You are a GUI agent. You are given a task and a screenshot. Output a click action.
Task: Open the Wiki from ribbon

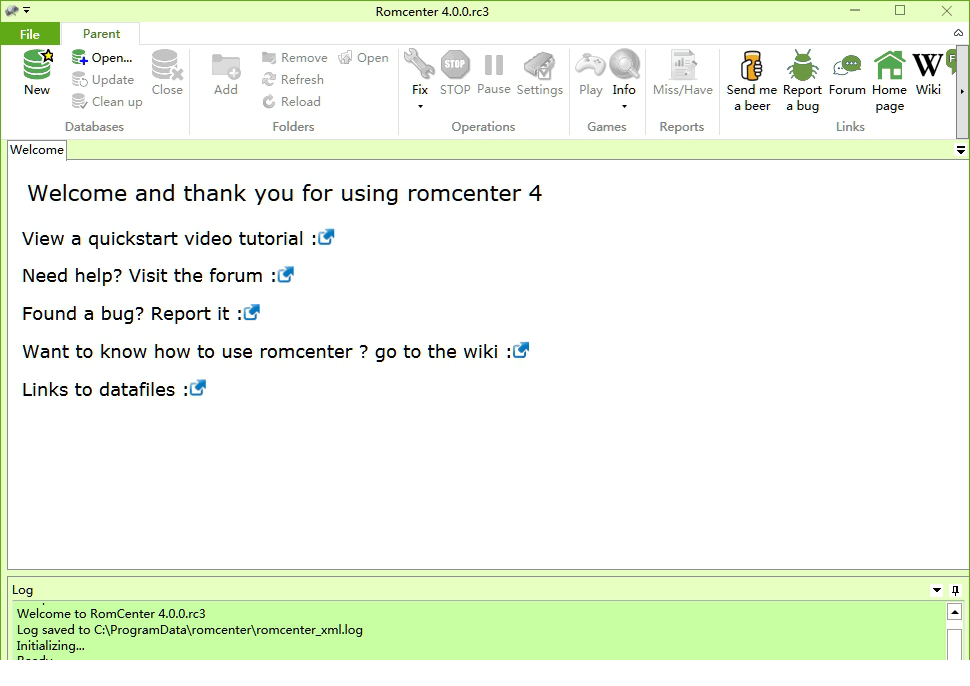928,72
